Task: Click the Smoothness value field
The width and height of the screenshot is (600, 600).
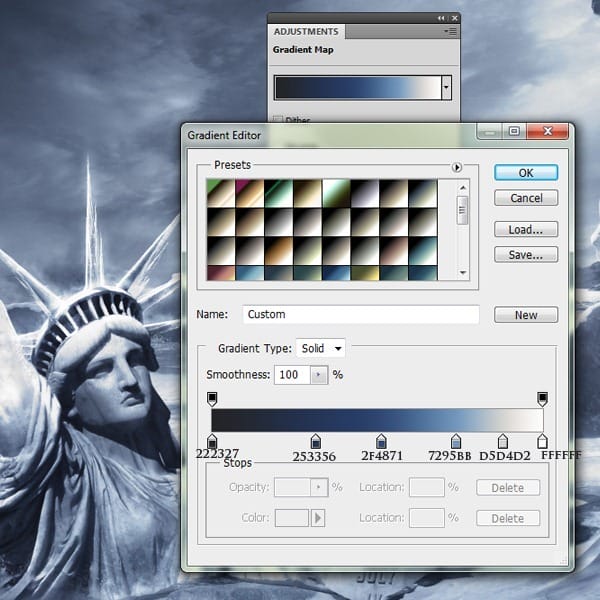Action: point(292,374)
